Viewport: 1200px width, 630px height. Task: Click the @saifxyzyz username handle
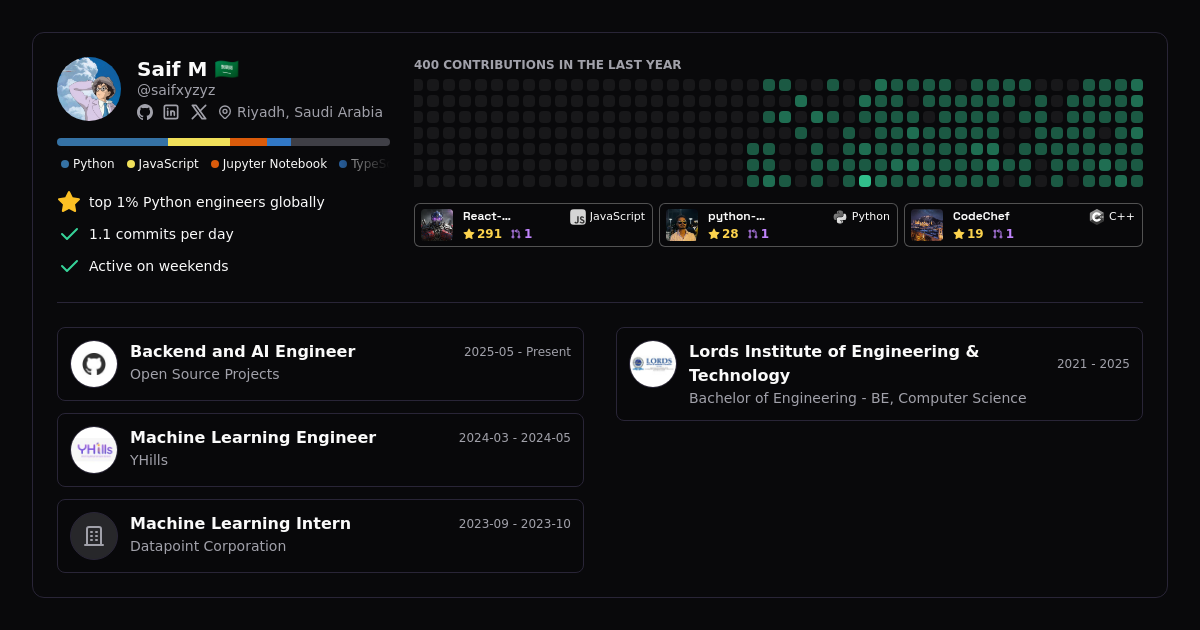coord(177,90)
